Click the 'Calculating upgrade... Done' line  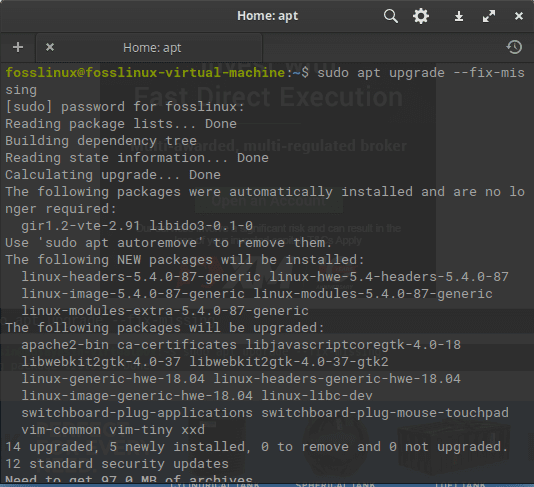coord(113,175)
